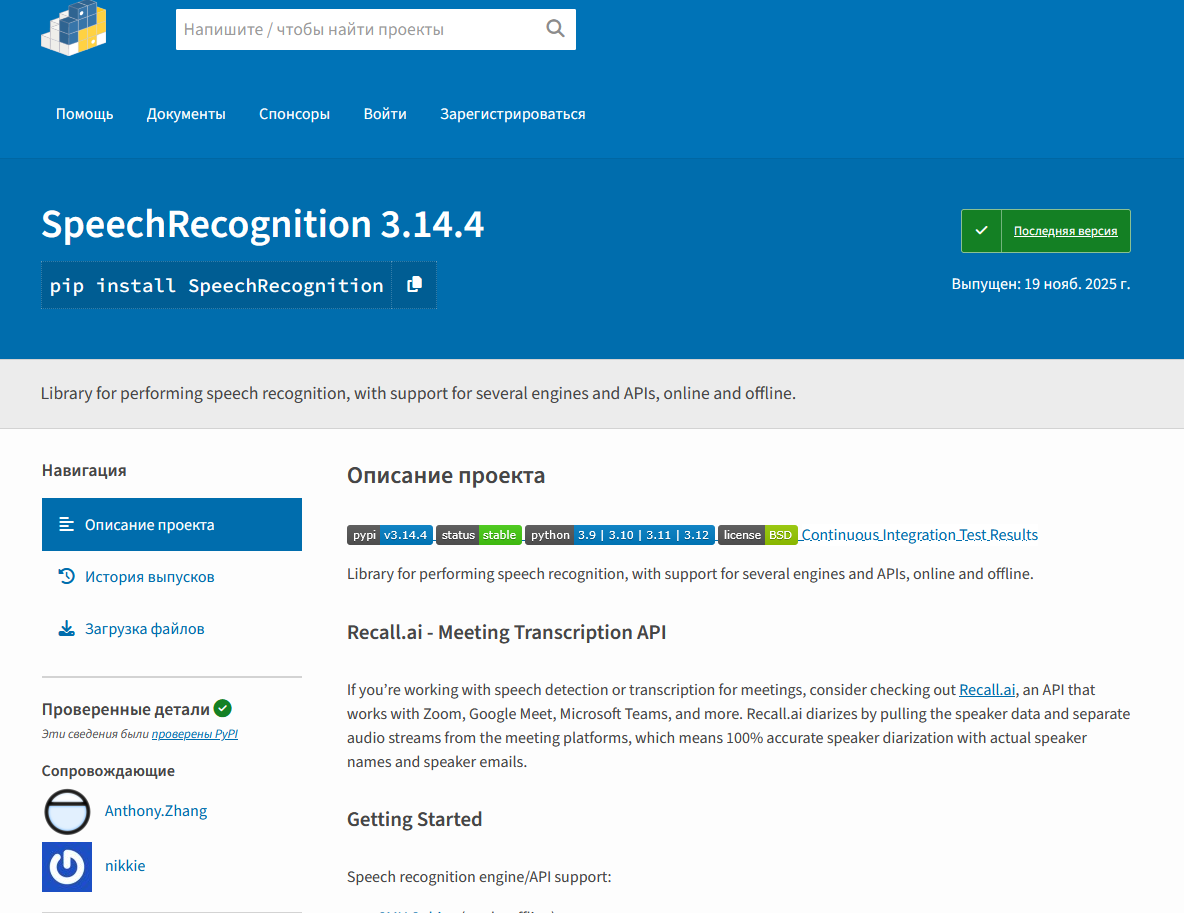Click Recall.ai - Meeting Transcription API heading
The image size is (1184, 913).
(x=507, y=632)
